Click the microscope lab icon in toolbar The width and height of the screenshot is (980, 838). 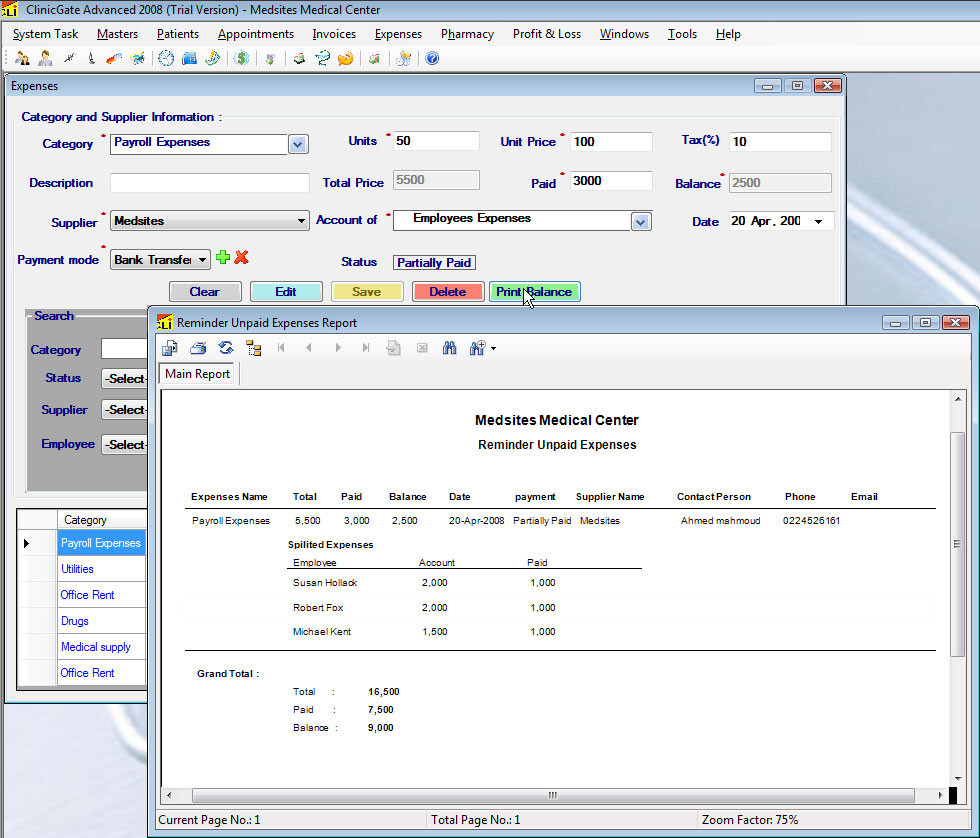(91, 58)
